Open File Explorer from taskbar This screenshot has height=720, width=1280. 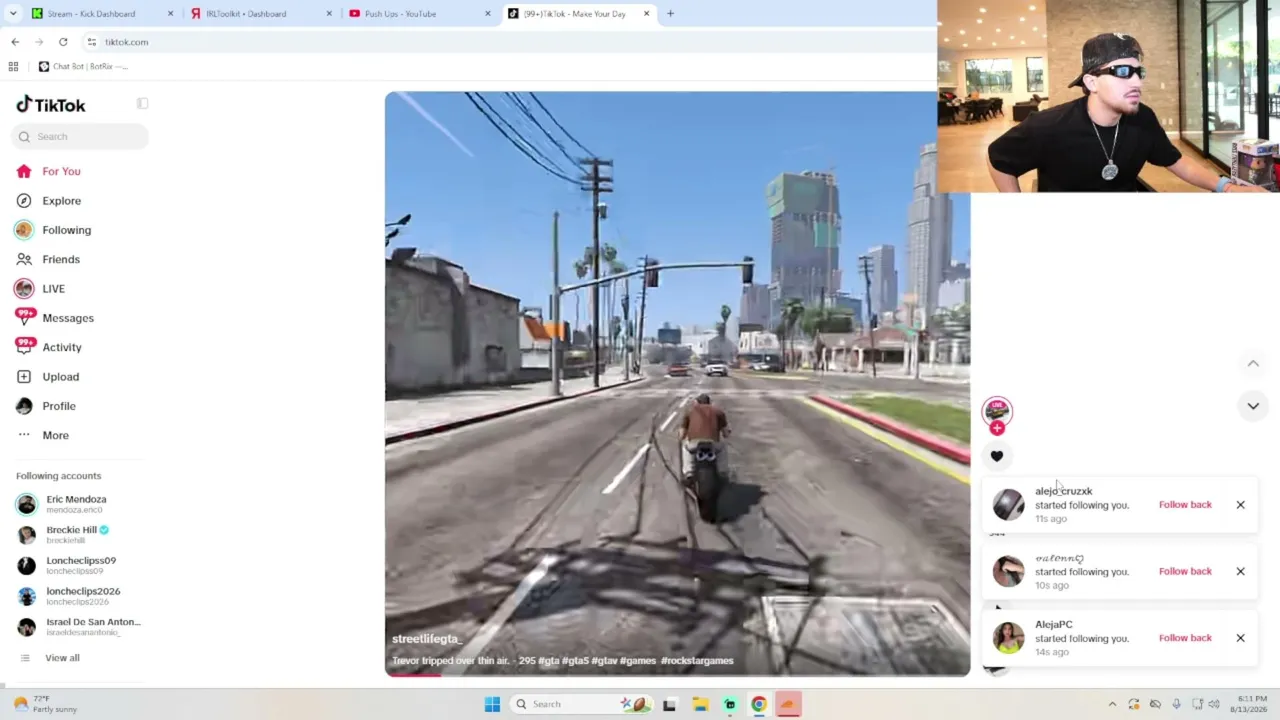(699, 704)
